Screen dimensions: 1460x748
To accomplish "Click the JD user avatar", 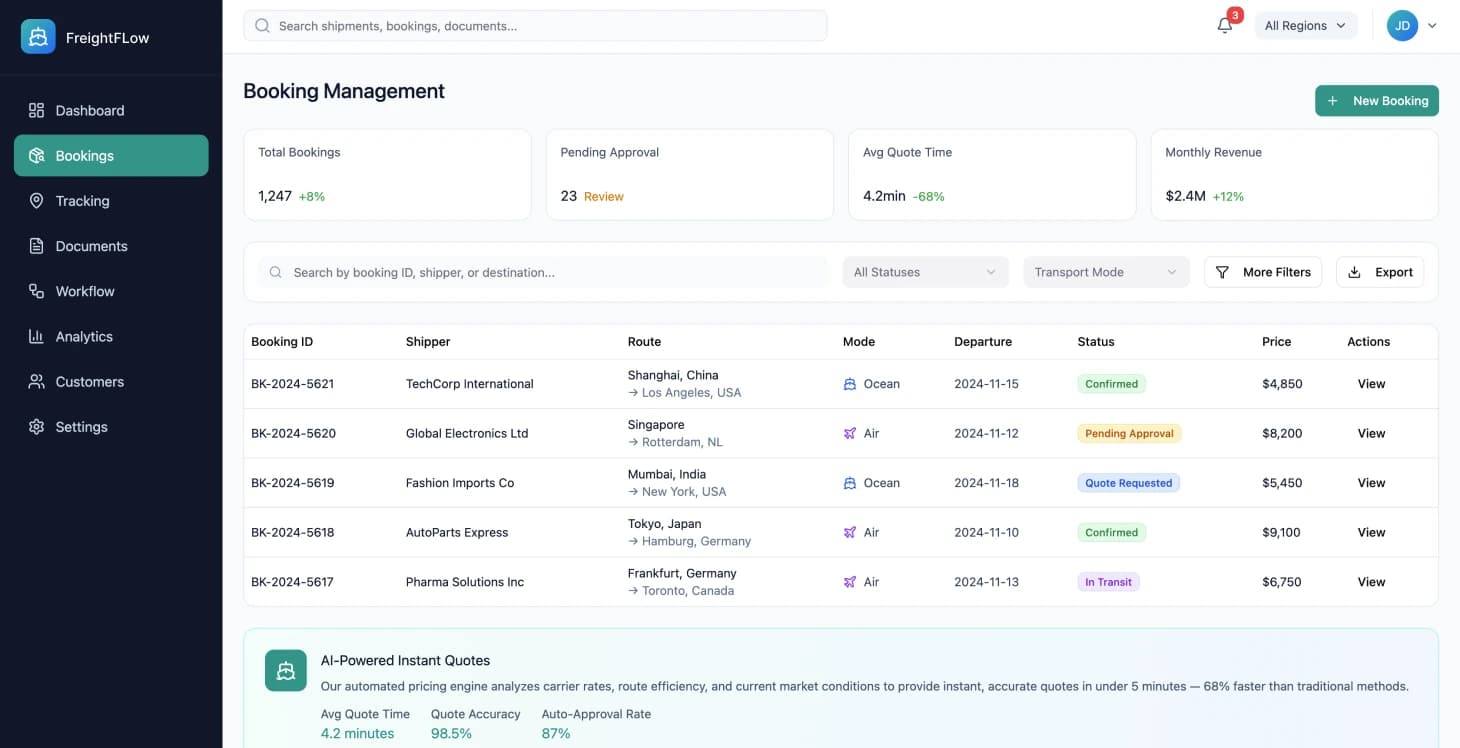I will 1402,26.
